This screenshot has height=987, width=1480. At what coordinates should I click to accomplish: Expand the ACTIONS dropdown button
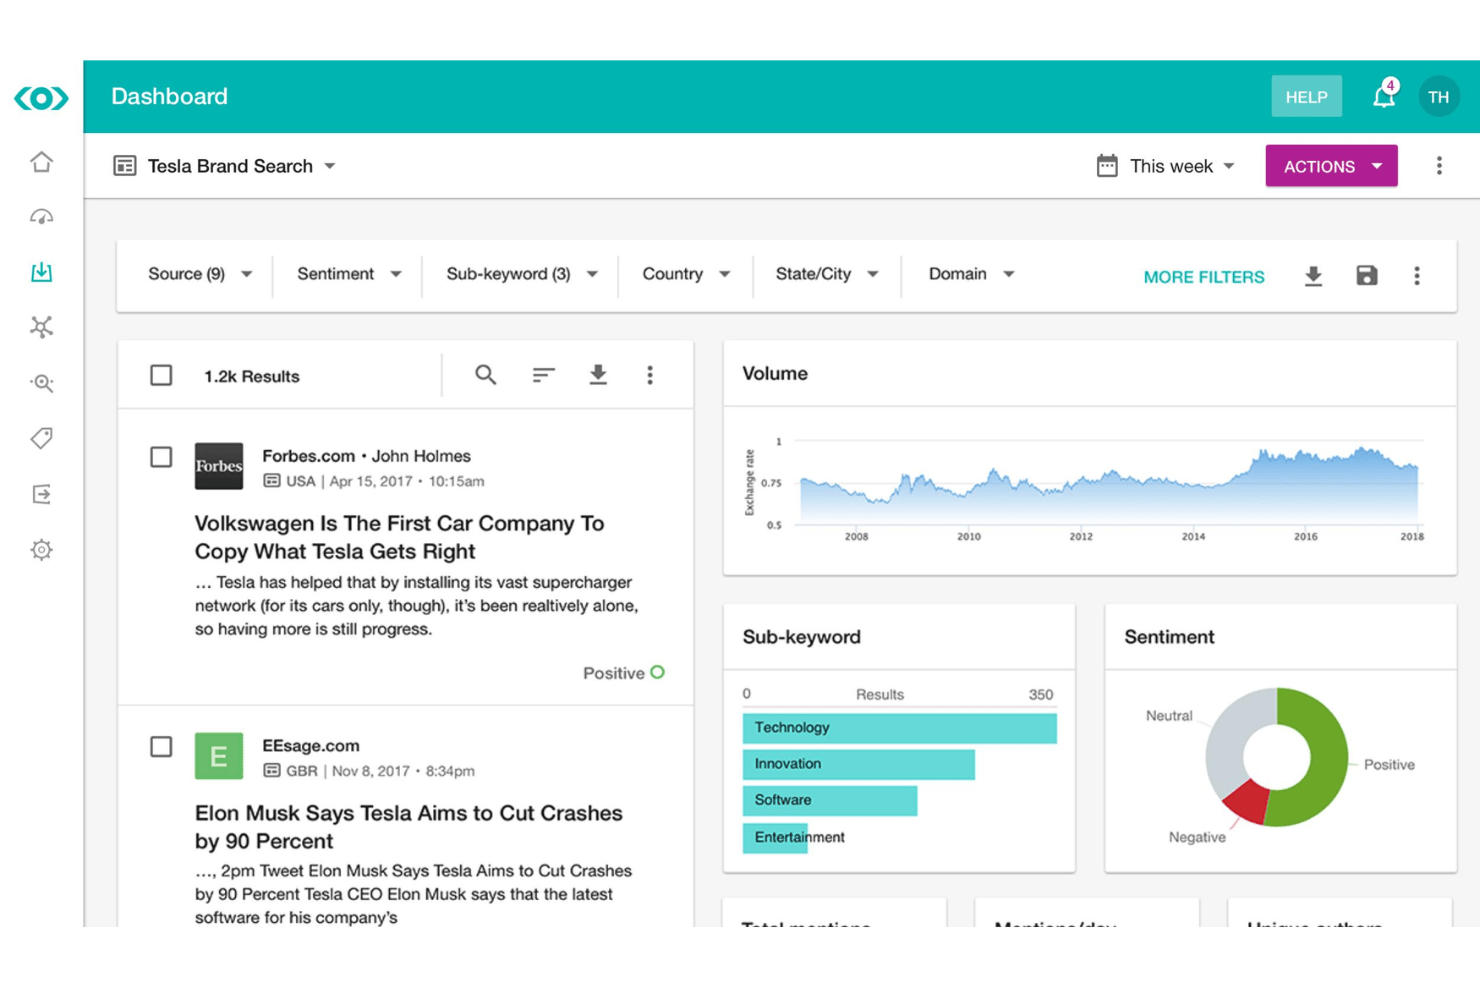point(1331,166)
